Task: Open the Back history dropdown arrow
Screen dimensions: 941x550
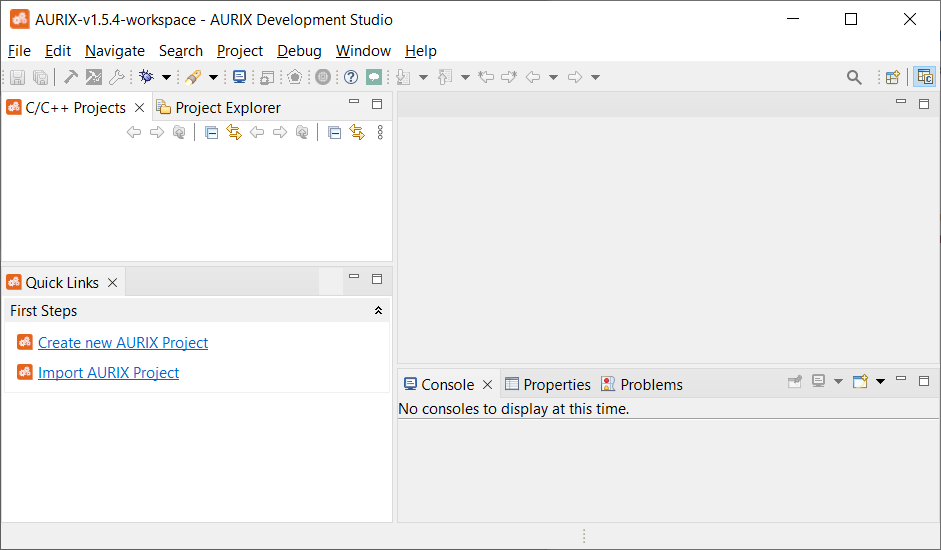Action: pyautogui.click(x=553, y=77)
